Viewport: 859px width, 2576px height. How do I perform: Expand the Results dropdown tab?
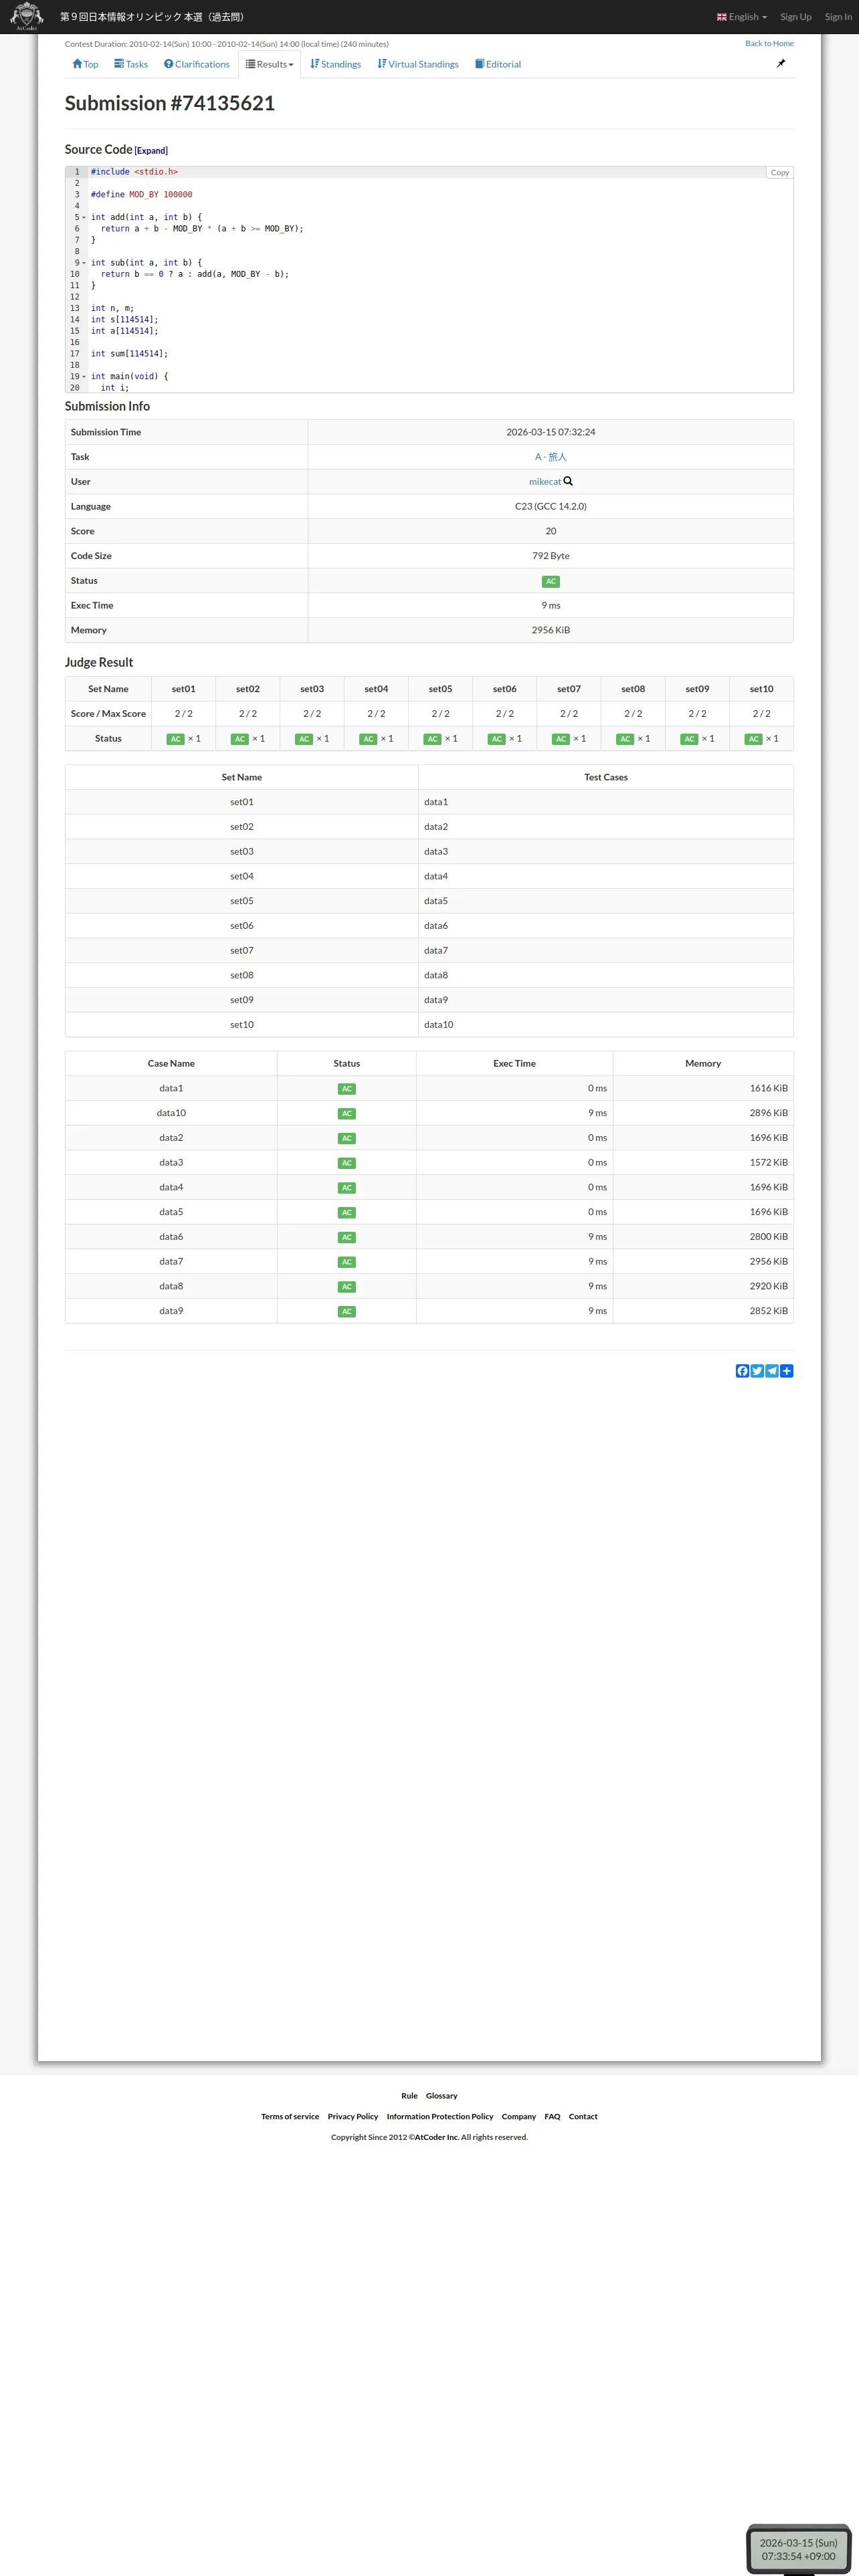pos(270,64)
